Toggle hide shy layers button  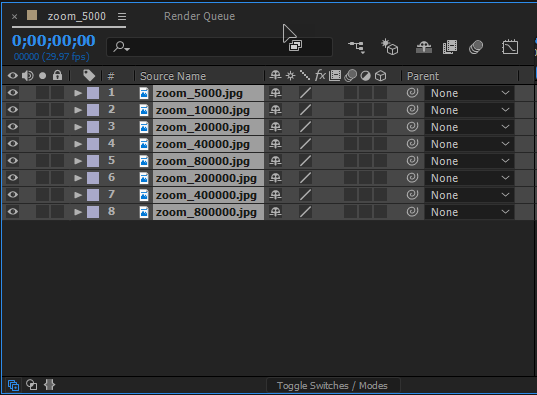pos(424,47)
